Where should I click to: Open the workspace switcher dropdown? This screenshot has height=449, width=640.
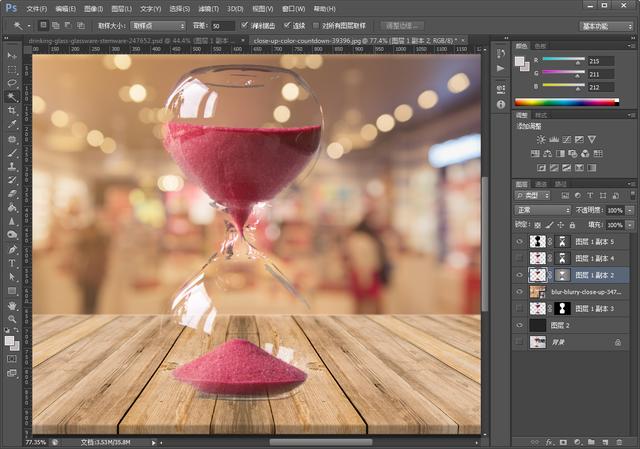(x=606, y=26)
